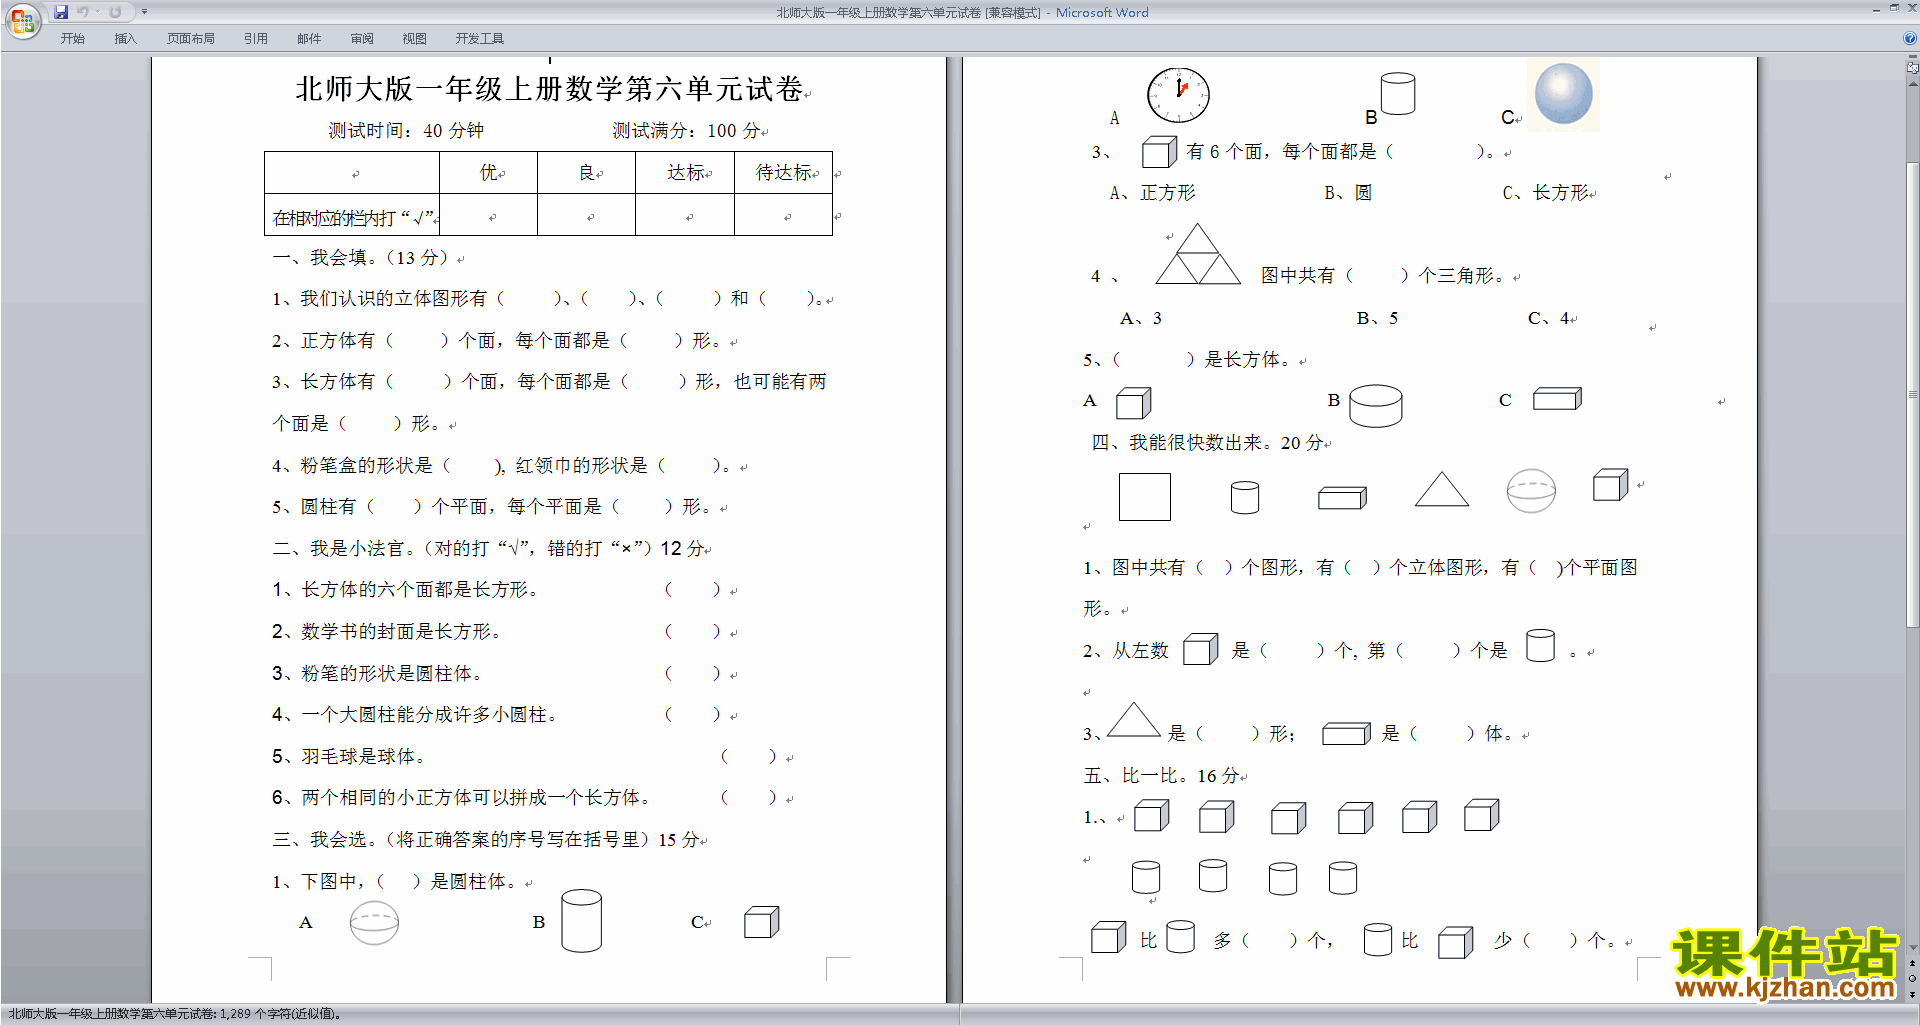The height and width of the screenshot is (1025, 1920).
Task: Open the Office button menu
Action: tap(22, 21)
